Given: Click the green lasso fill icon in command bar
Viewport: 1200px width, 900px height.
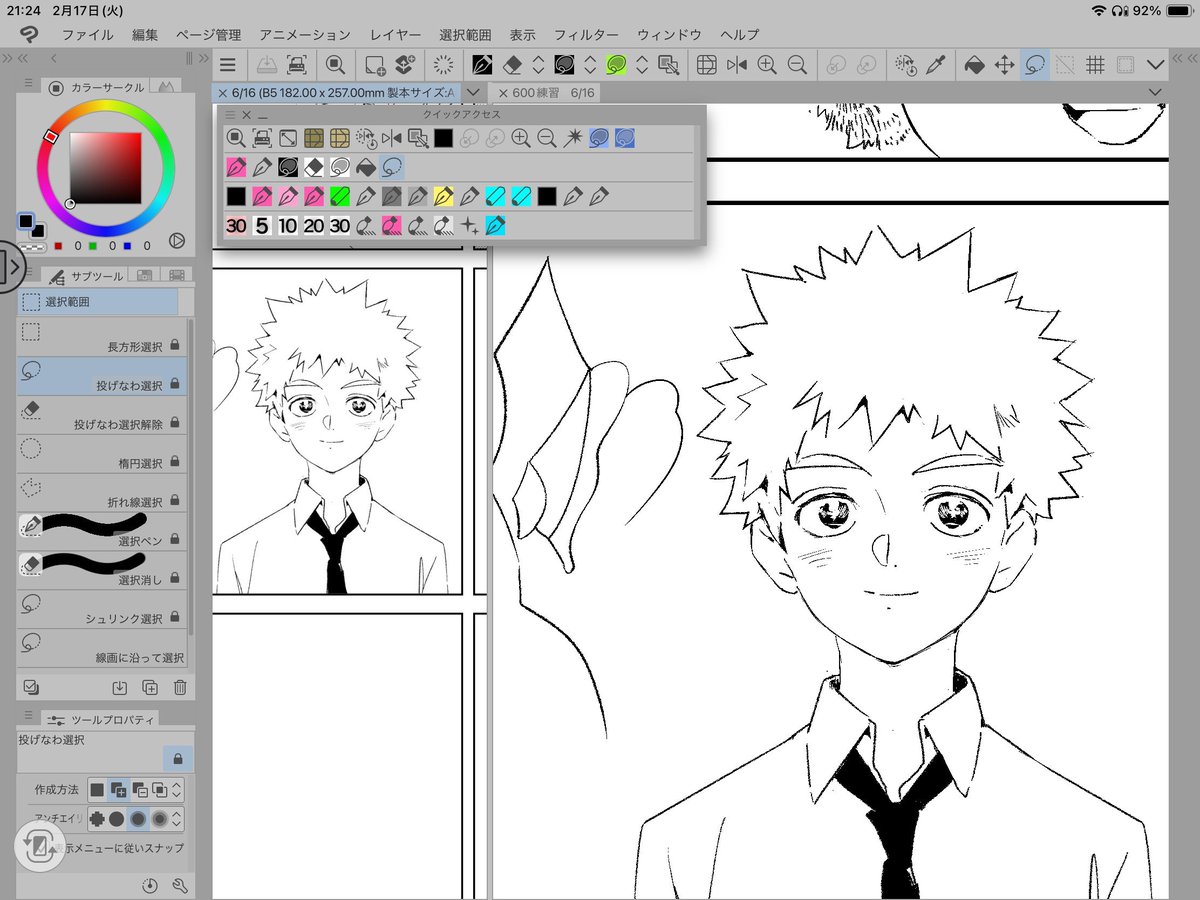Looking at the screenshot, I should tap(616, 65).
